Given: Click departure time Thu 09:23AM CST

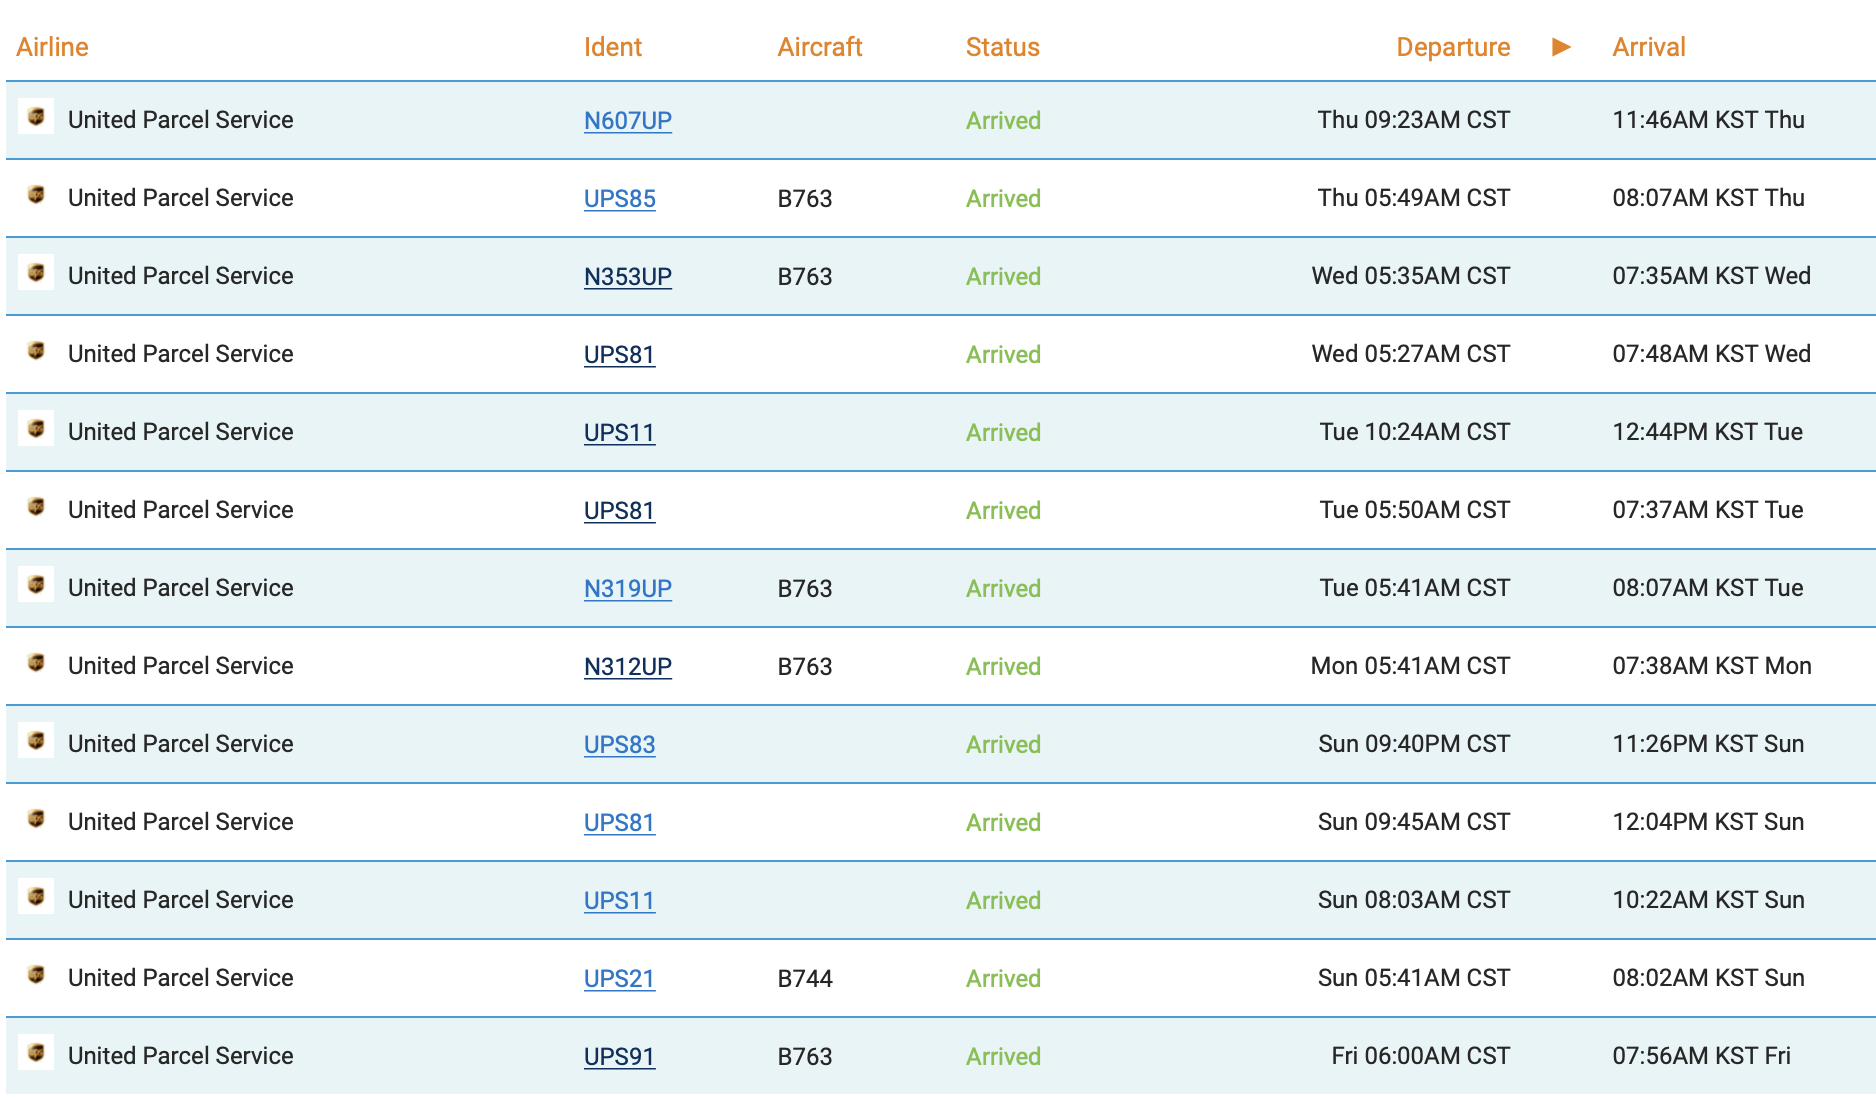Looking at the screenshot, I should point(1414,120).
